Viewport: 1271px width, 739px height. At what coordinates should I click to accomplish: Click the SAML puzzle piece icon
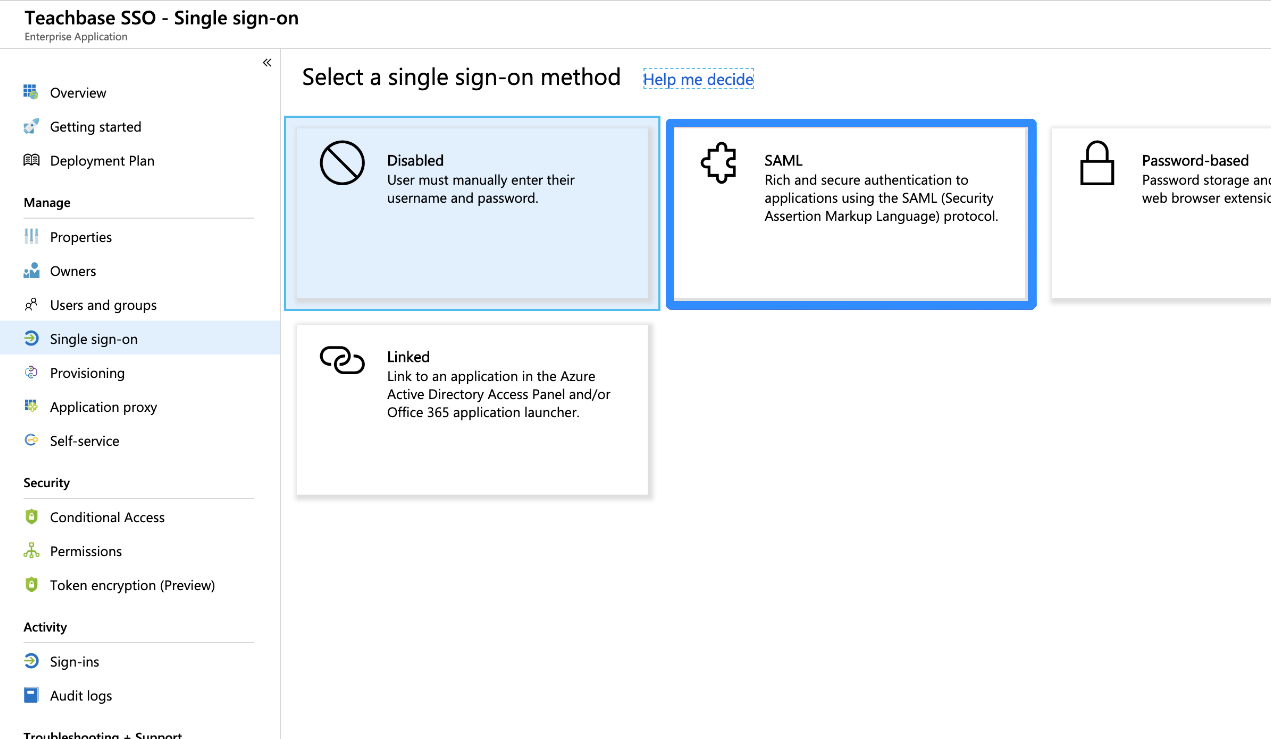point(719,163)
